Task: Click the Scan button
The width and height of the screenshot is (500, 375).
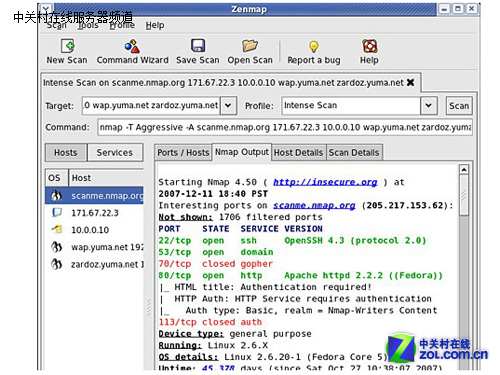Action: coord(459,106)
